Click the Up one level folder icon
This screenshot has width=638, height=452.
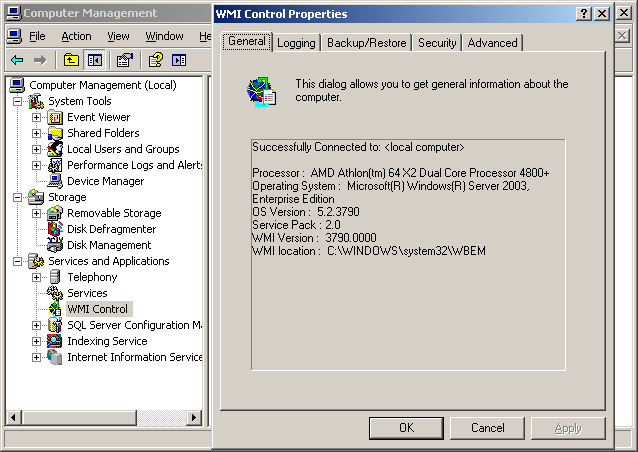click(72, 61)
